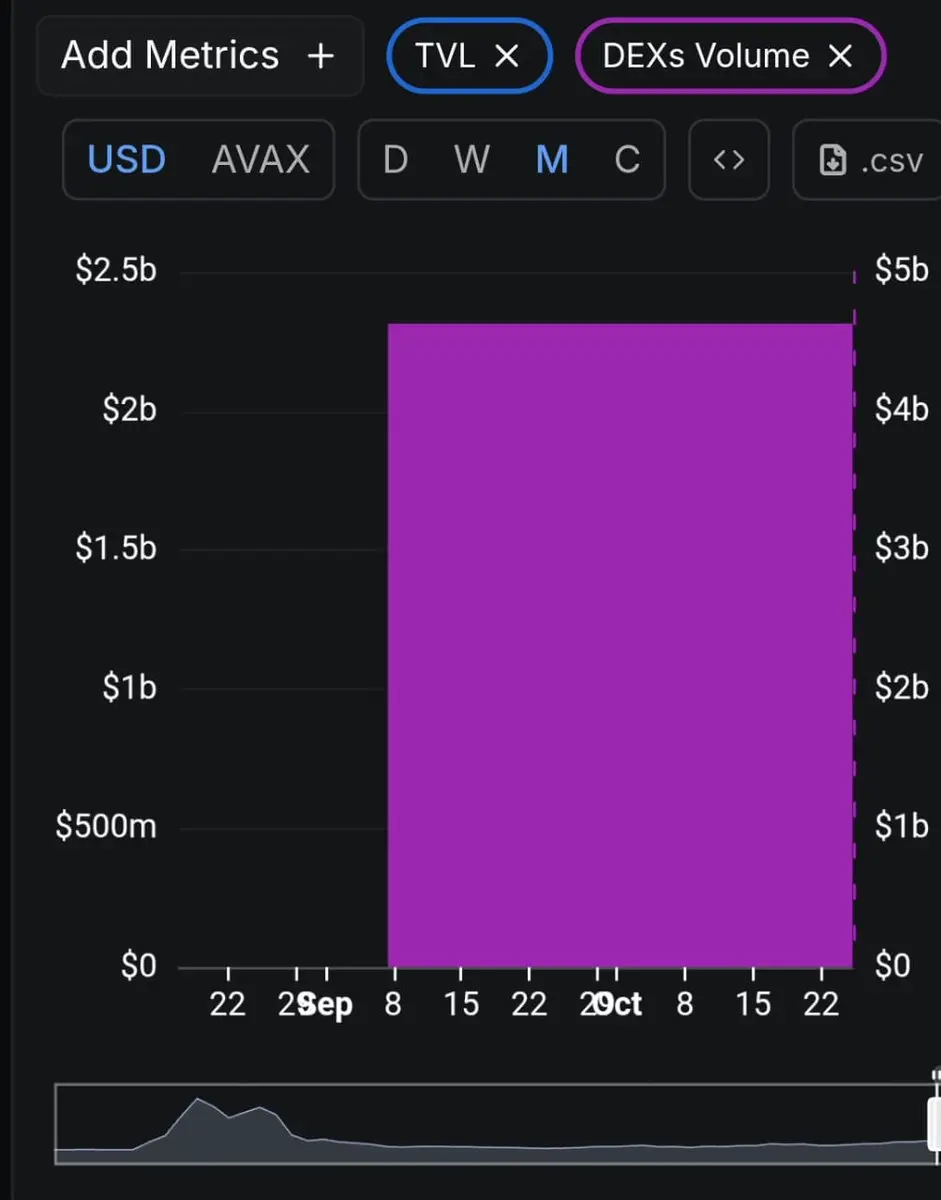
Task: Click the TVL metric chip
Action: click(446, 56)
